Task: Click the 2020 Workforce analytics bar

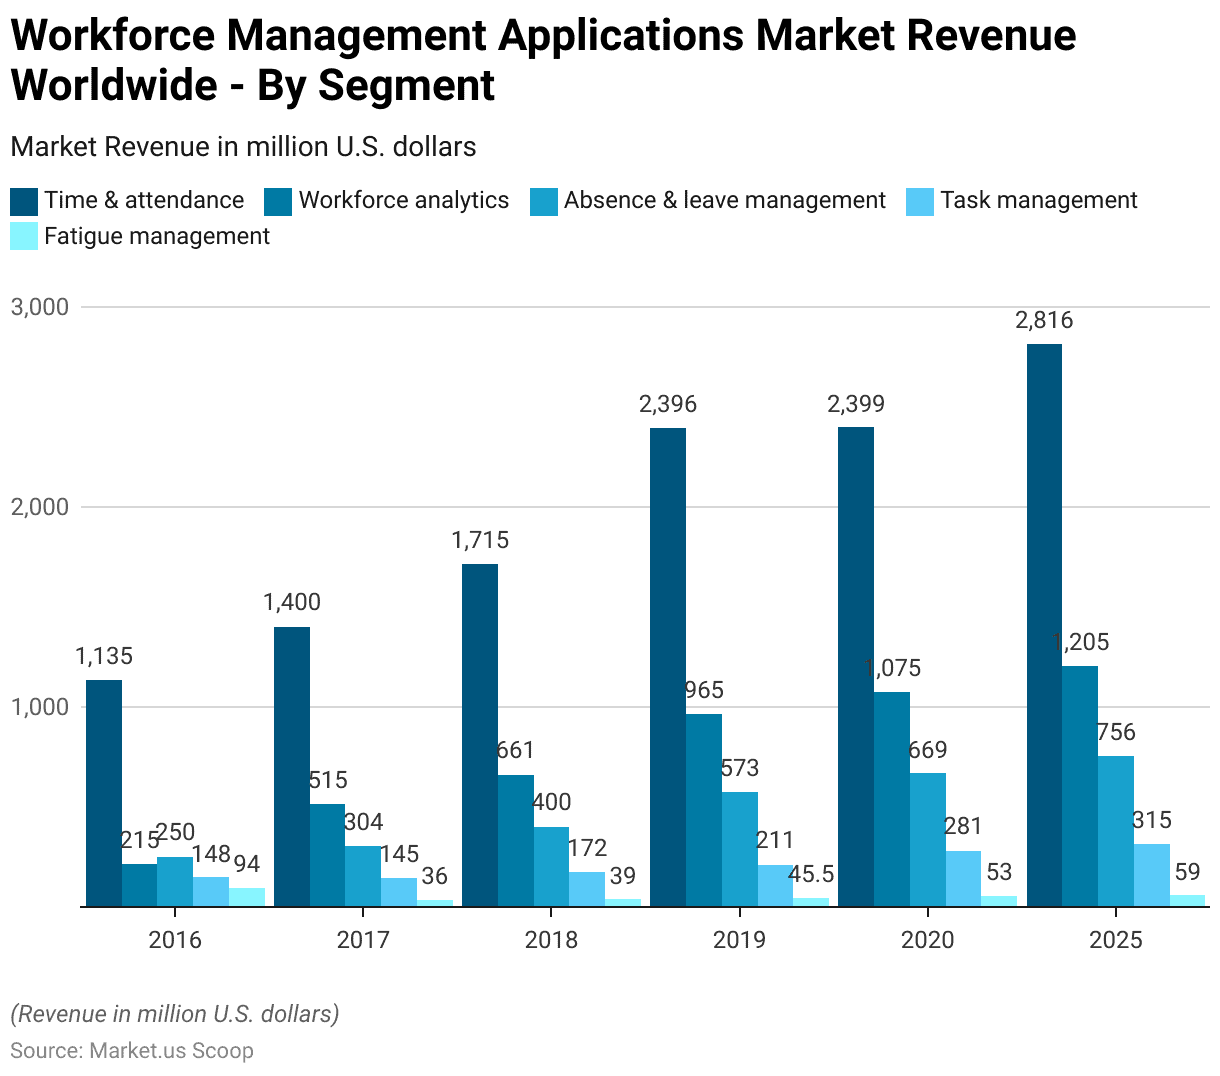Action: pos(892,799)
